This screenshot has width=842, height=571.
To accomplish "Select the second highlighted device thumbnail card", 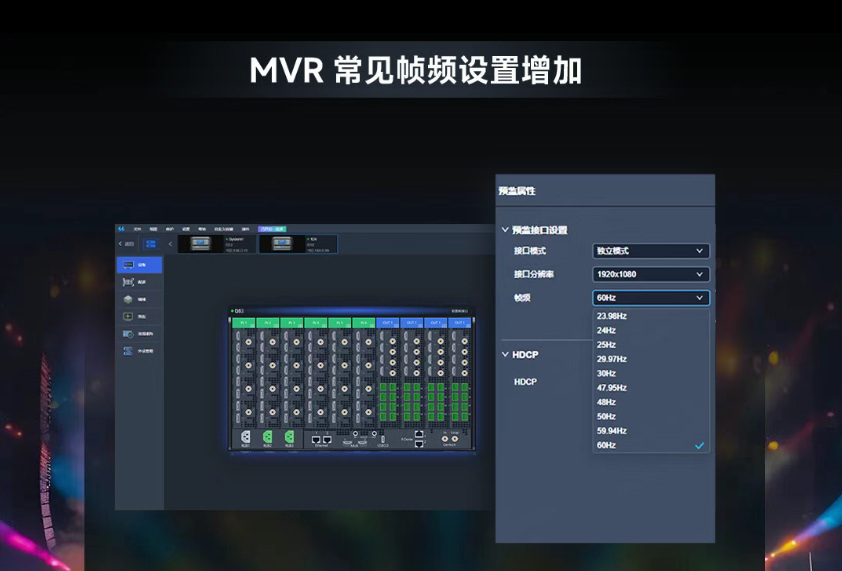I will point(298,244).
